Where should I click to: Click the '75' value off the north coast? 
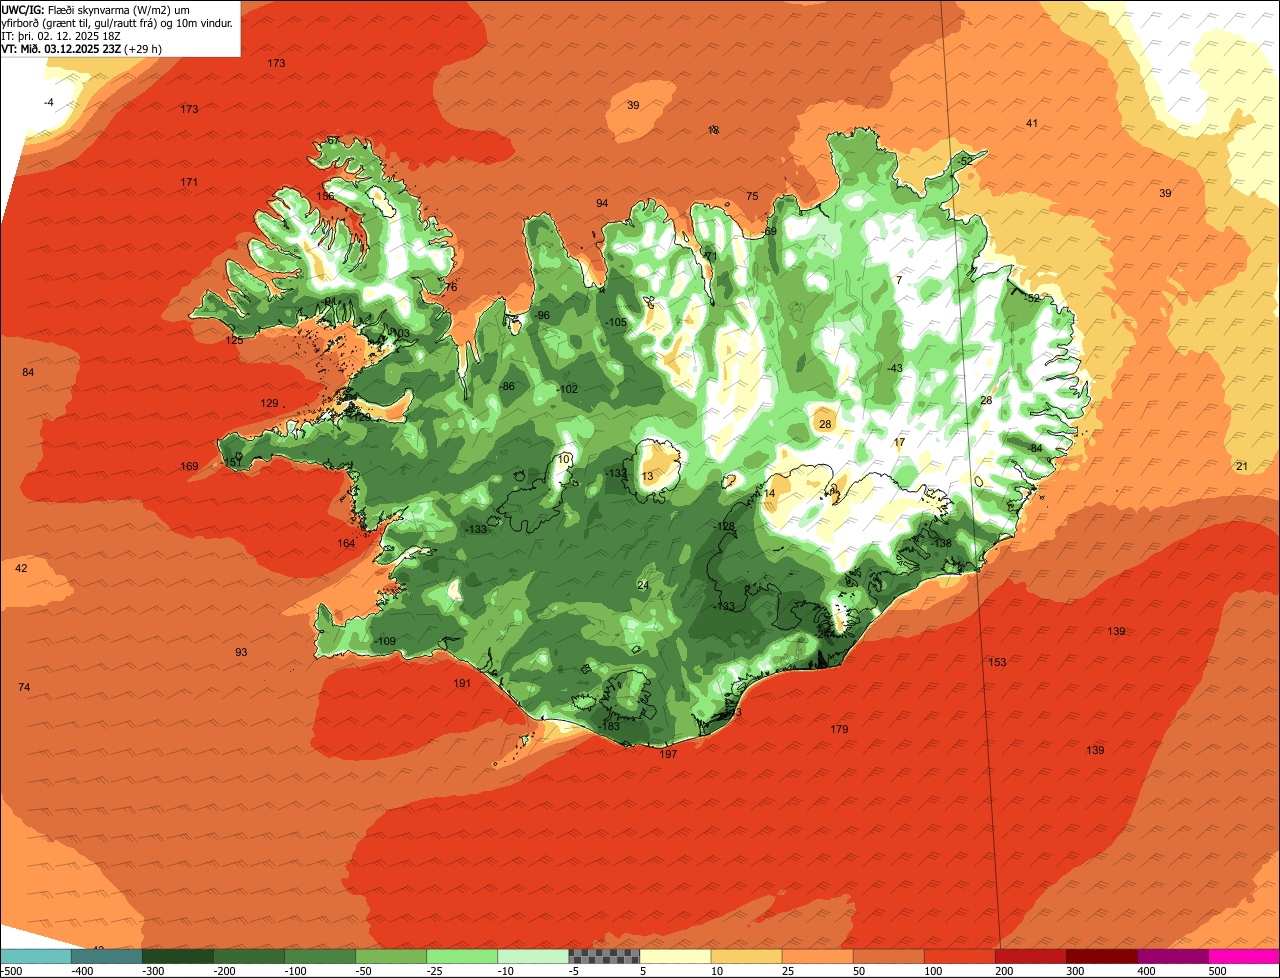(752, 196)
